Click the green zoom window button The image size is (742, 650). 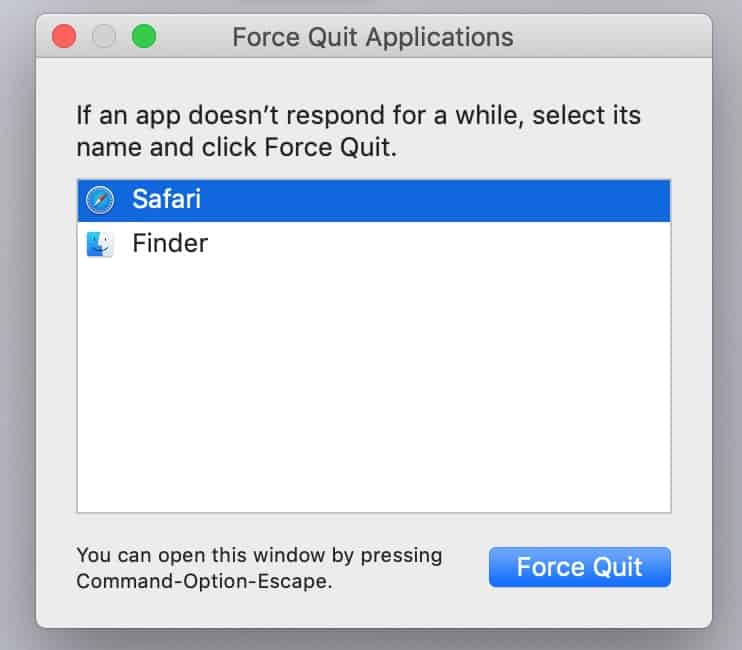click(144, 36)
